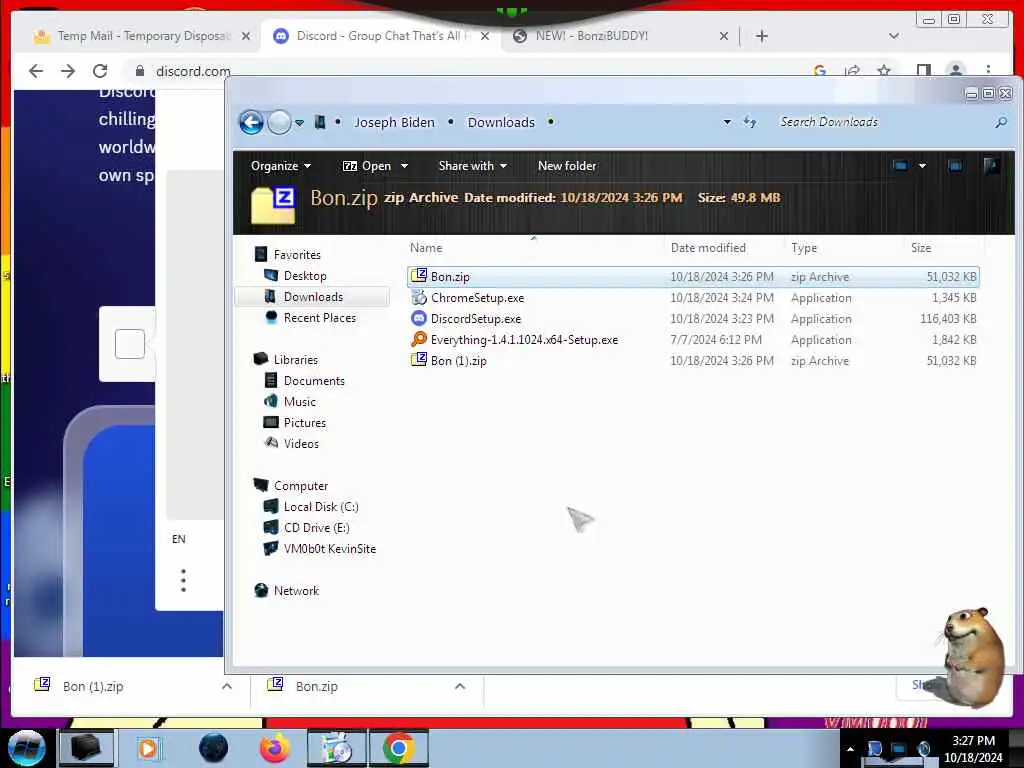Image resolution: width=1024 pixels, height=768 pixels.
Task: Switch to Discord browser tab
Action: coord(381,36)
